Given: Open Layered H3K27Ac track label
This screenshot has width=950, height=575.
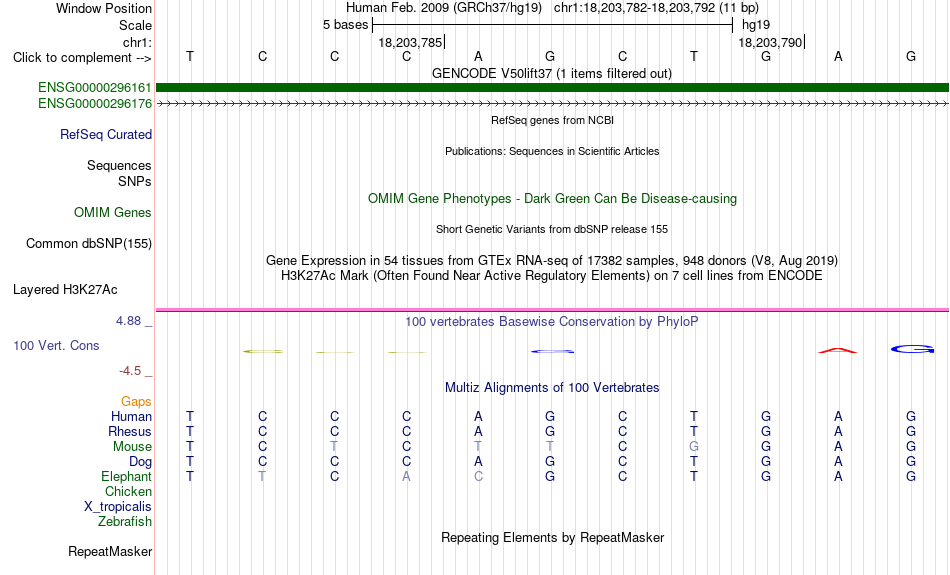Looking at the screenshot, I should (65, 290).
